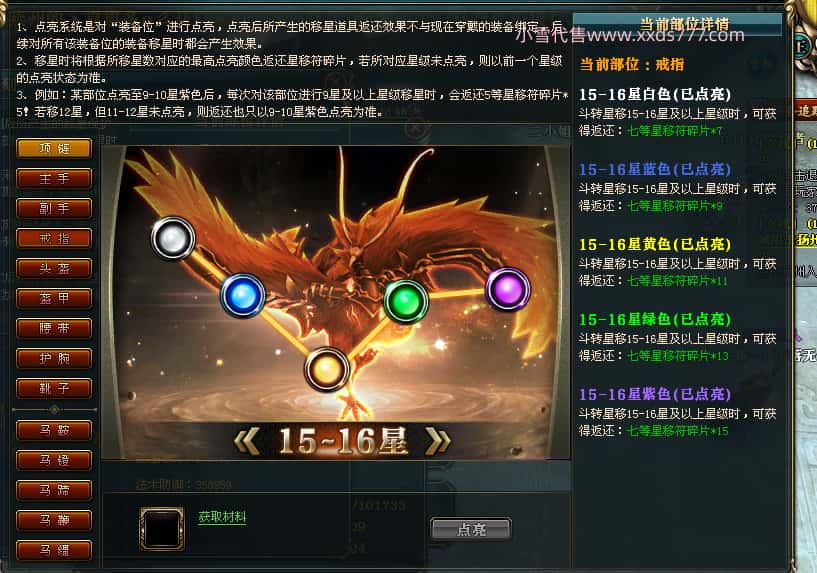This screenshot has width=817, height=573.
Task: Select the 腰带 slot button
Action: (x=54, y=328)
